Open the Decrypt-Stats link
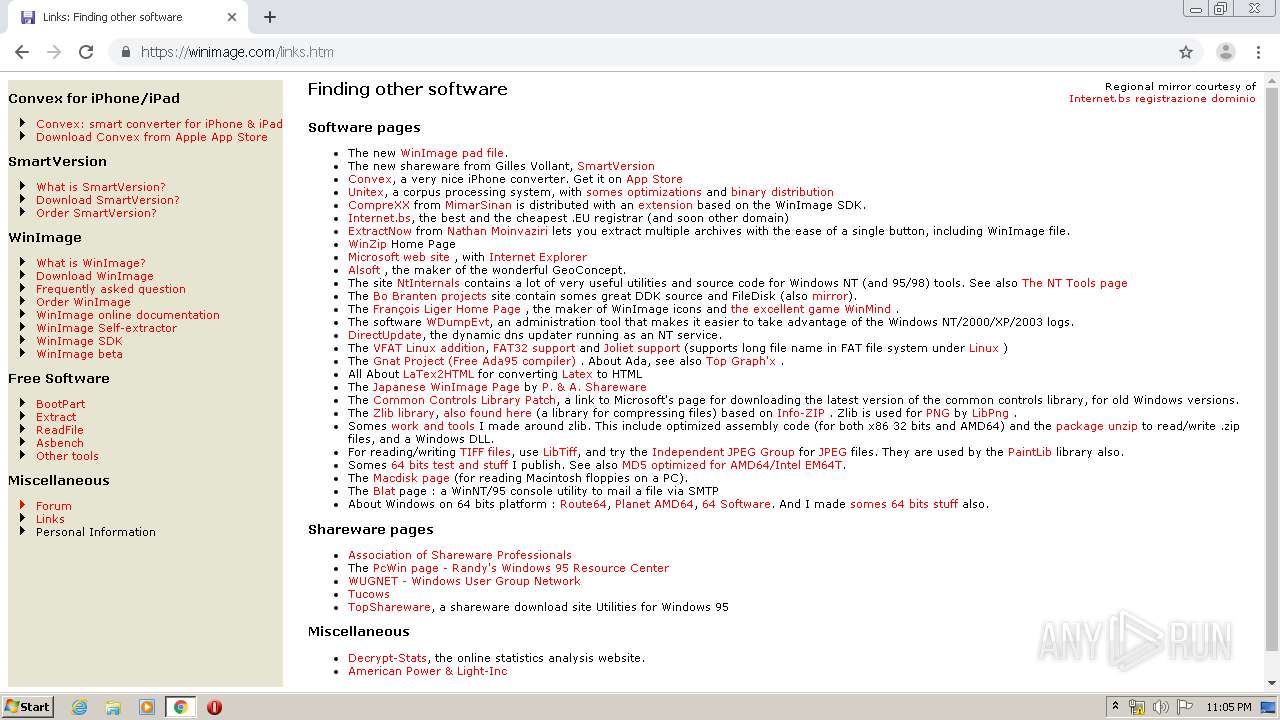Image resolution: width=1280 pixels, height=720 pixels. (x=387, y=658)
